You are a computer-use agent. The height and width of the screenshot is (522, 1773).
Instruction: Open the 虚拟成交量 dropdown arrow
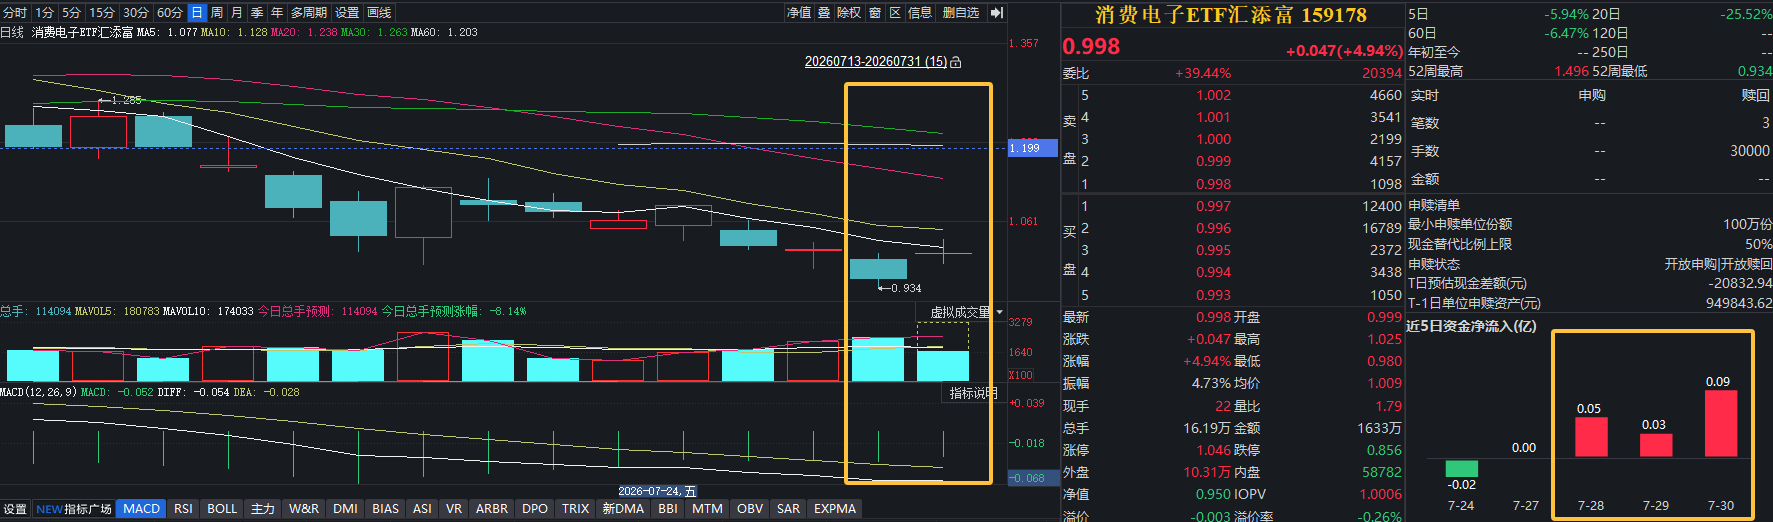coord(999,312)
